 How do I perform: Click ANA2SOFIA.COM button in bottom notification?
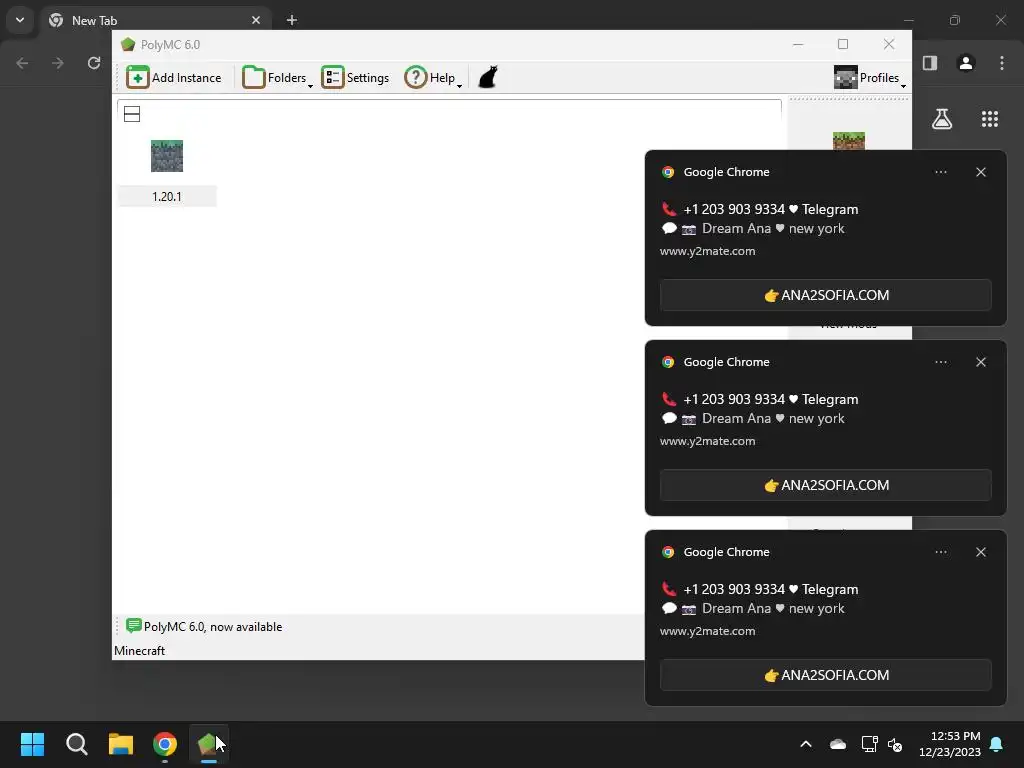point(825,675)
